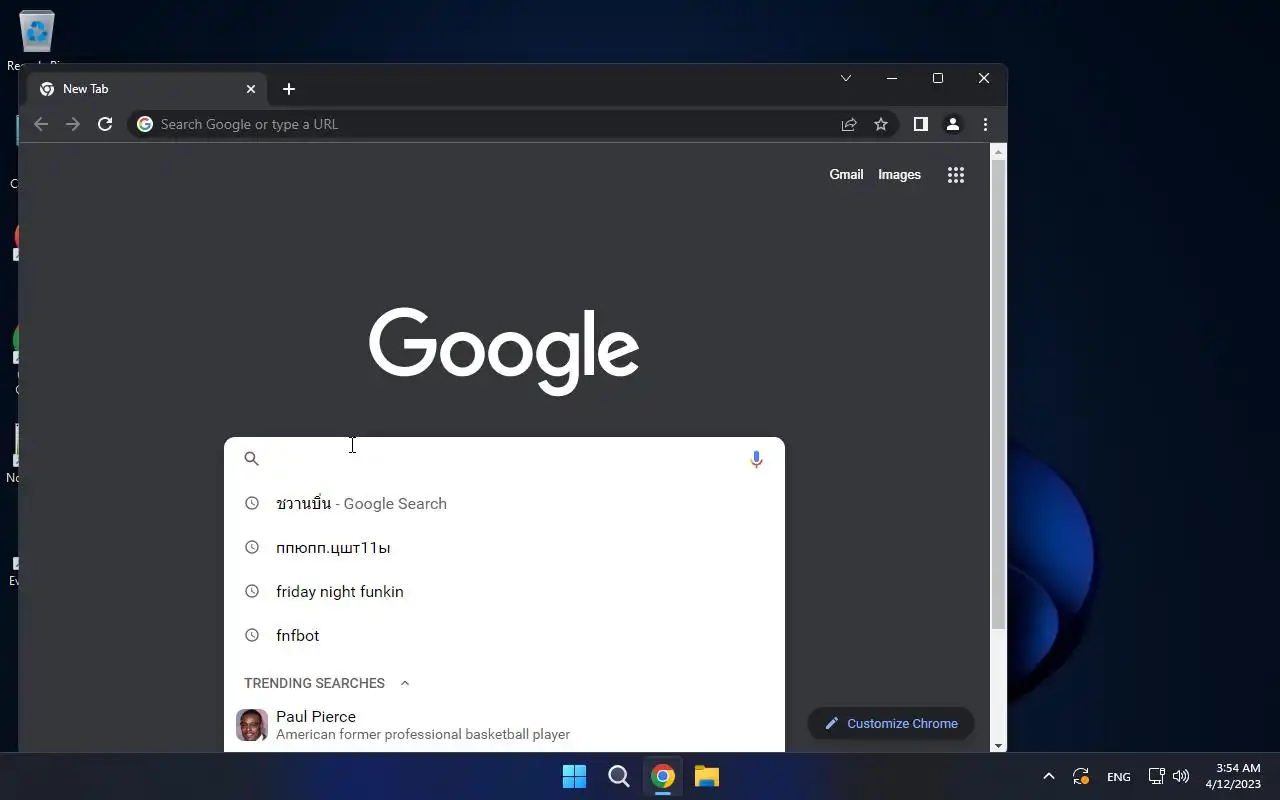Click the Chrome back arrow
The height and width of the screenshot is (800, 1280).
(x=41, y=124)
